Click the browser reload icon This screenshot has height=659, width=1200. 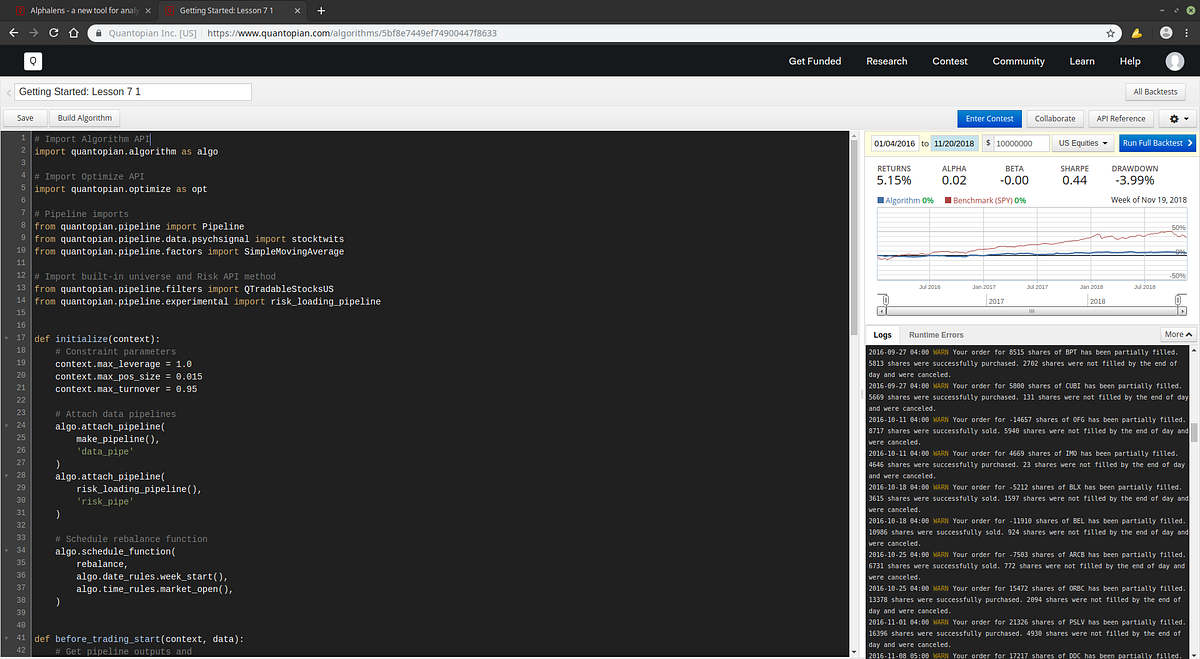53,31
